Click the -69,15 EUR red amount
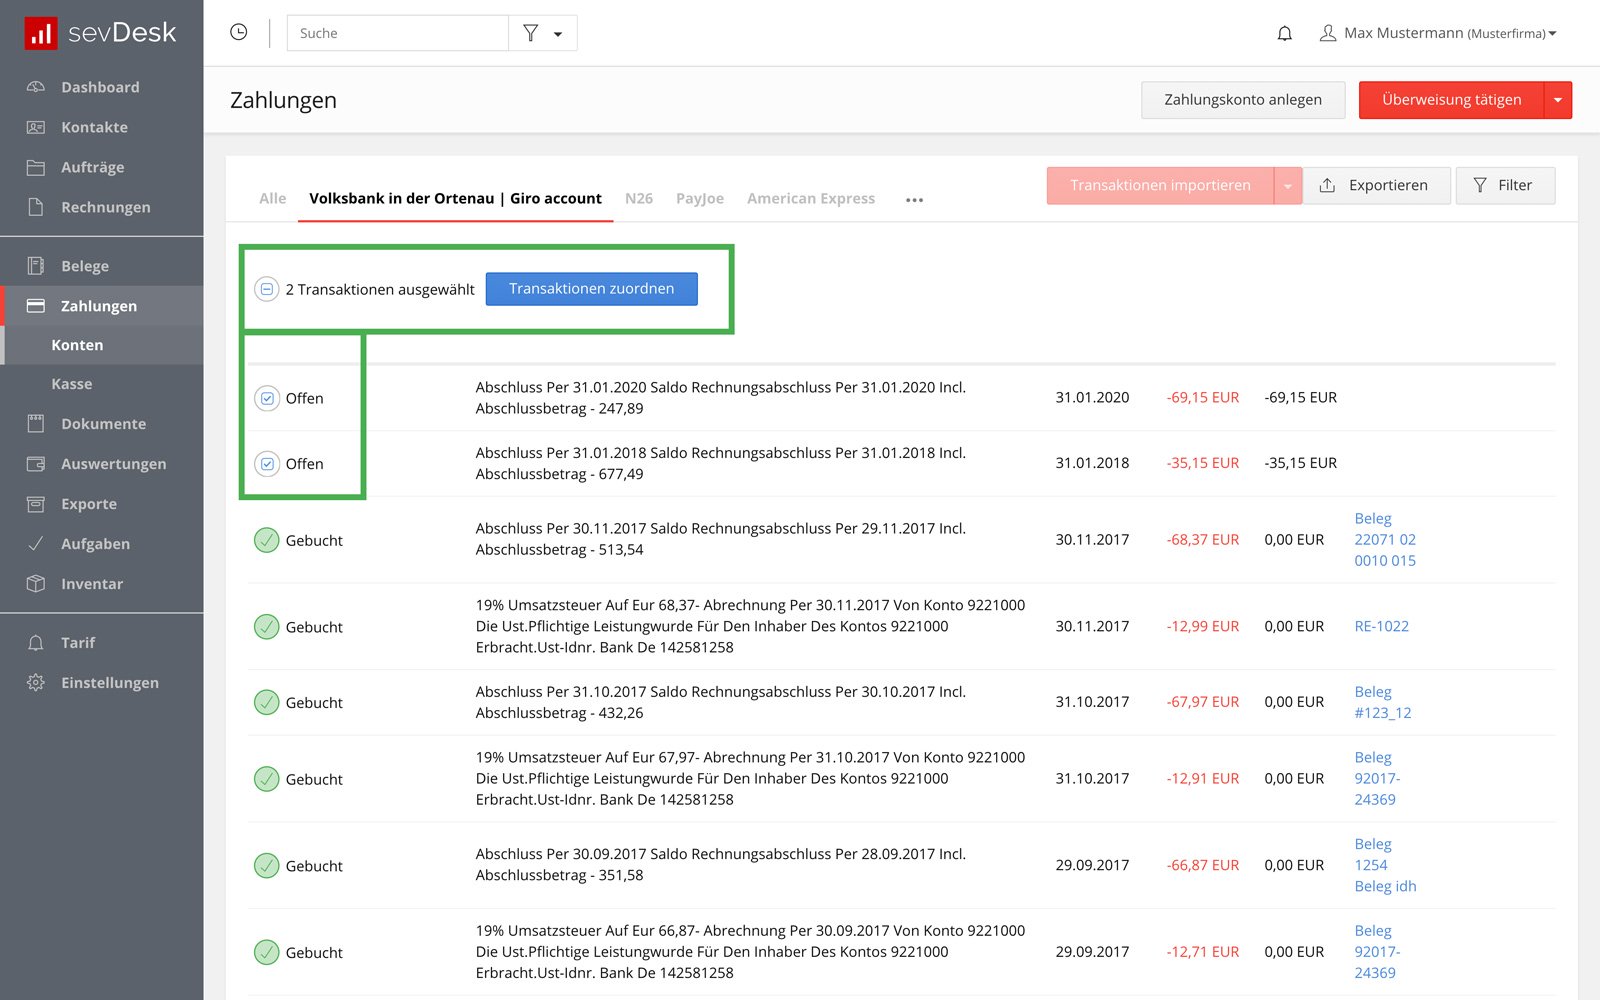 (x=1202, y=398)
